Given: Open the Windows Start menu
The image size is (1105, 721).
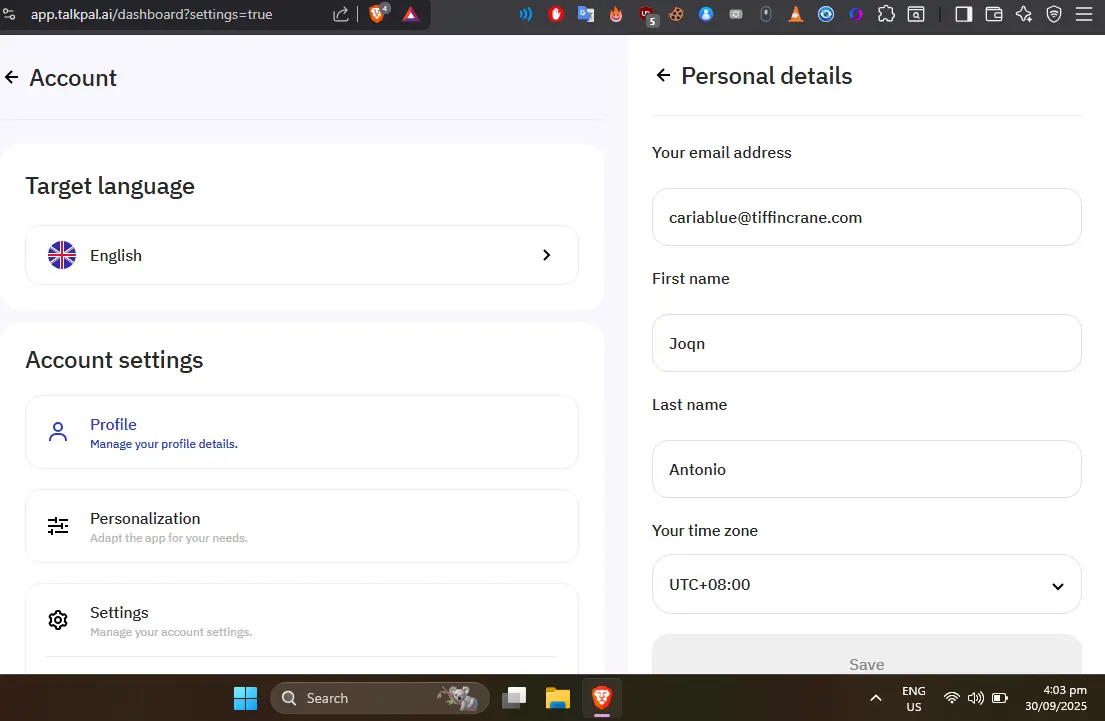Looking at the screenshot, I should (245, 698).
